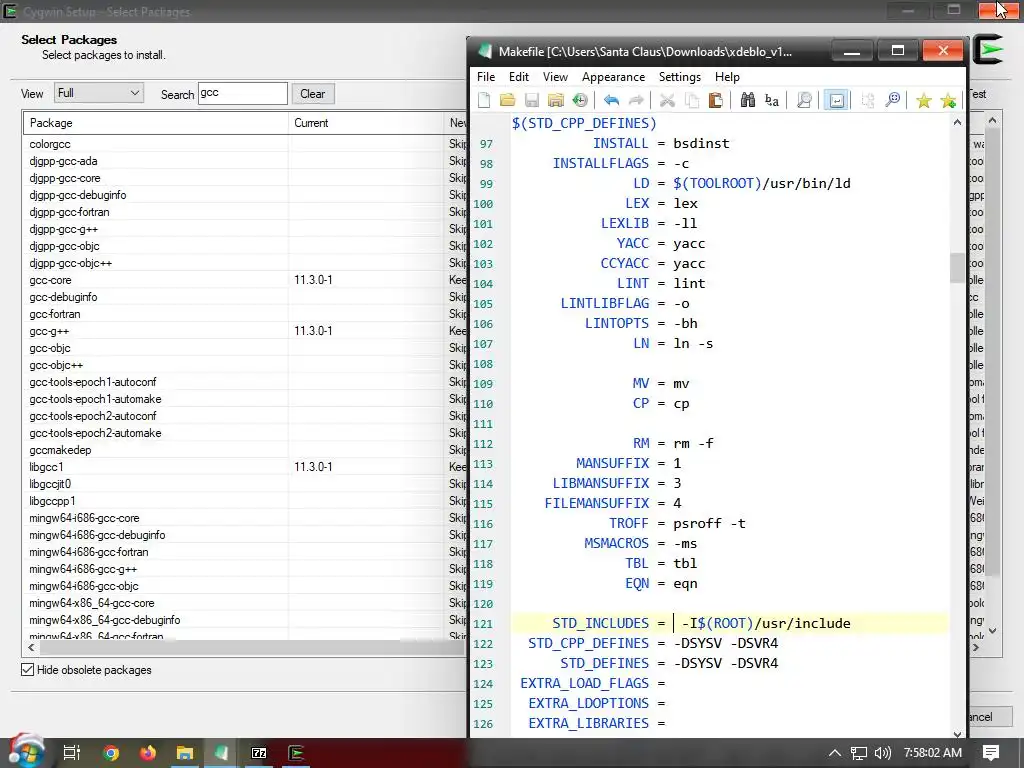Sort by the Current column header
The height and width of the screenshot is (768, 1024).
point(365,123)
